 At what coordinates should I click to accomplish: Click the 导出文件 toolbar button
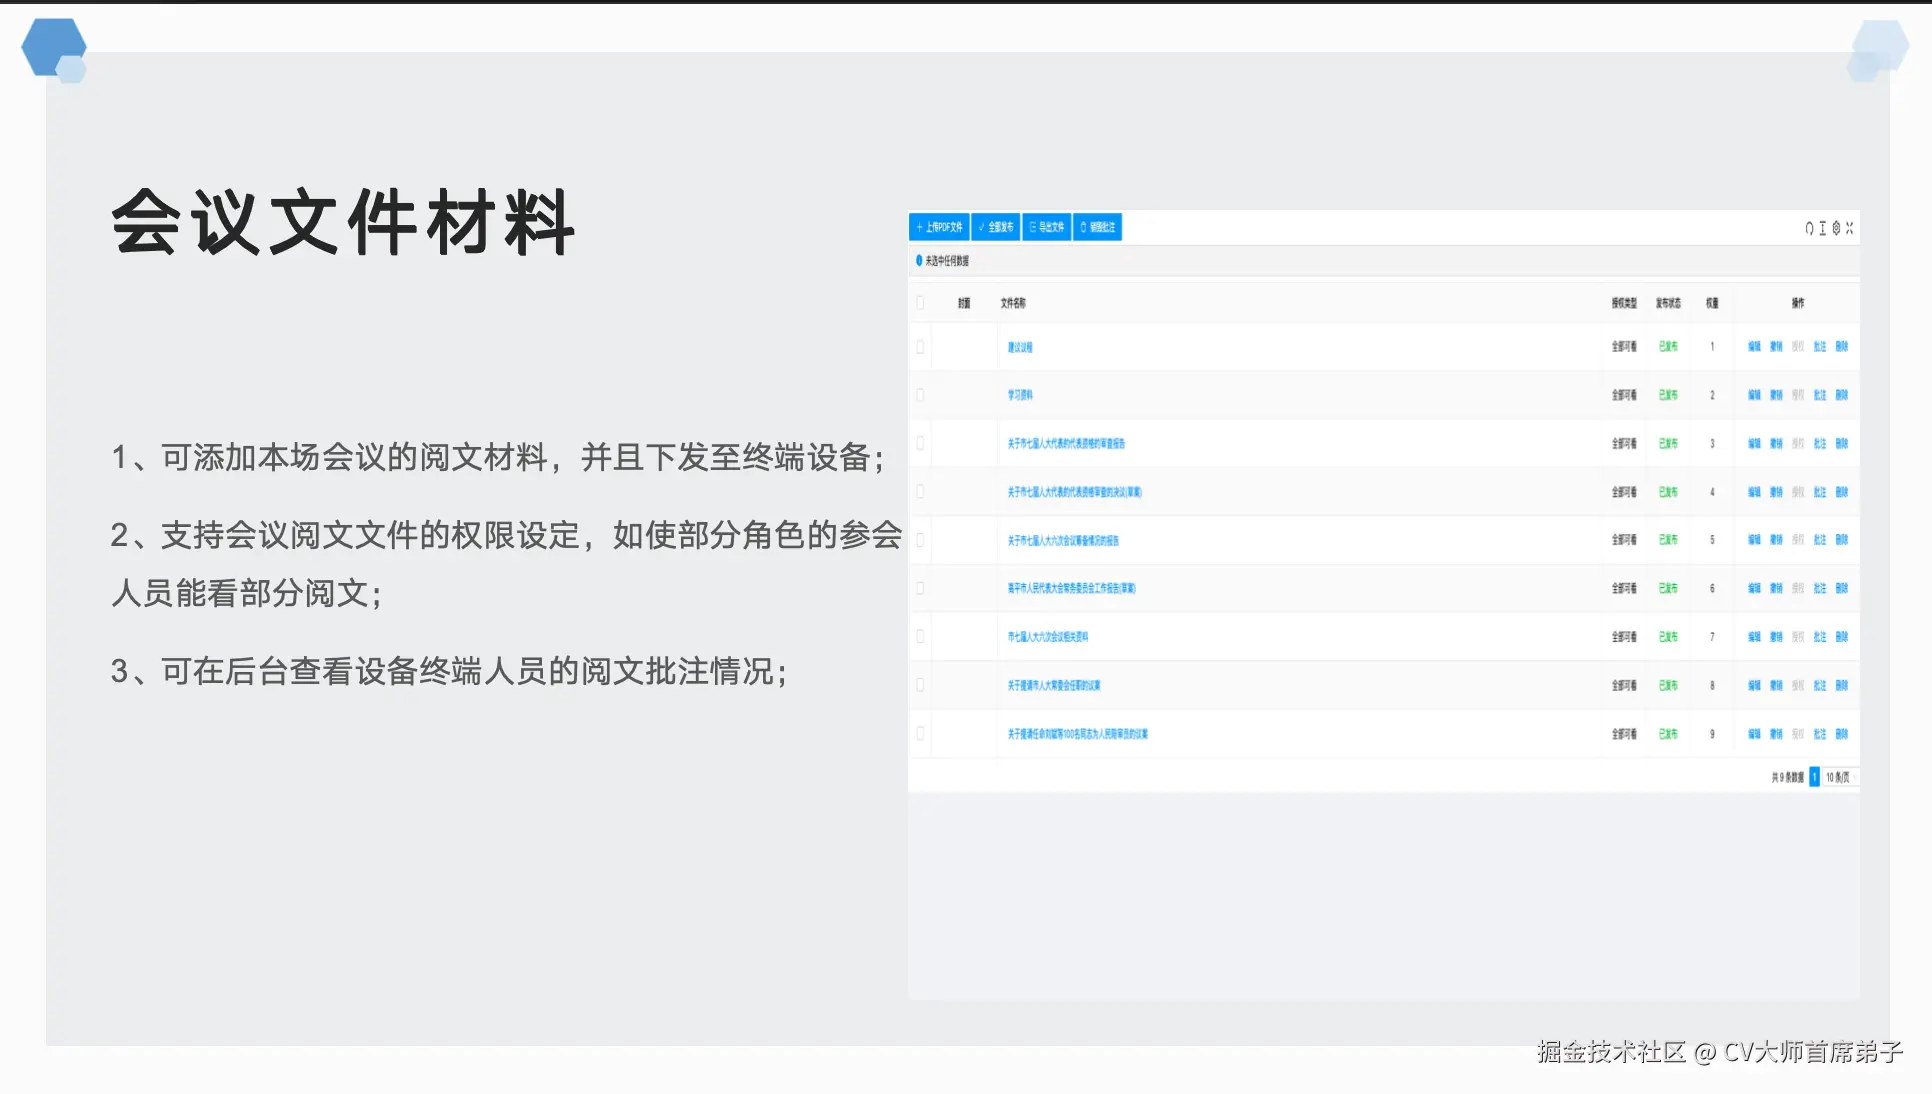1049,227
